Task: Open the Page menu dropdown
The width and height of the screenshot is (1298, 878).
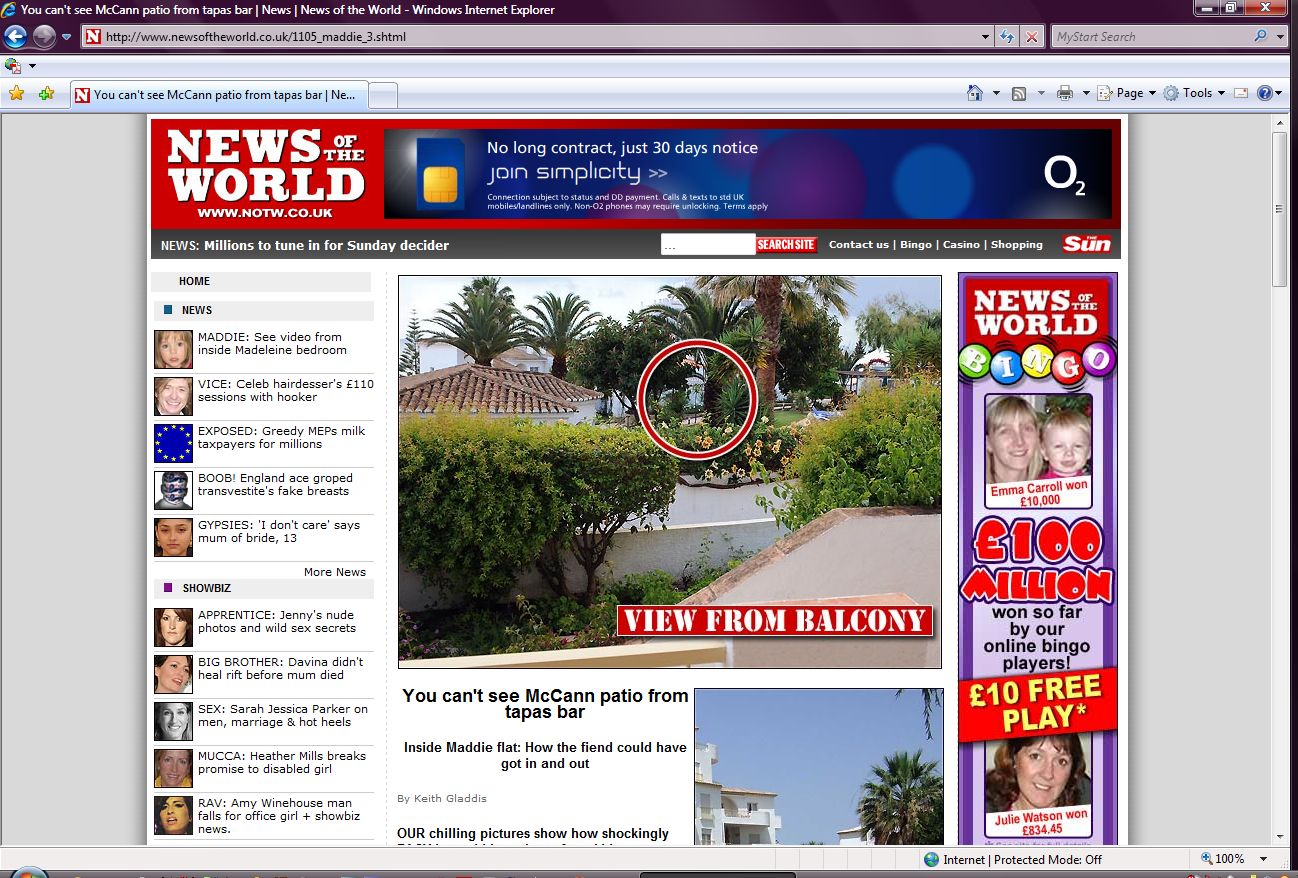Action: point(1128,93)
